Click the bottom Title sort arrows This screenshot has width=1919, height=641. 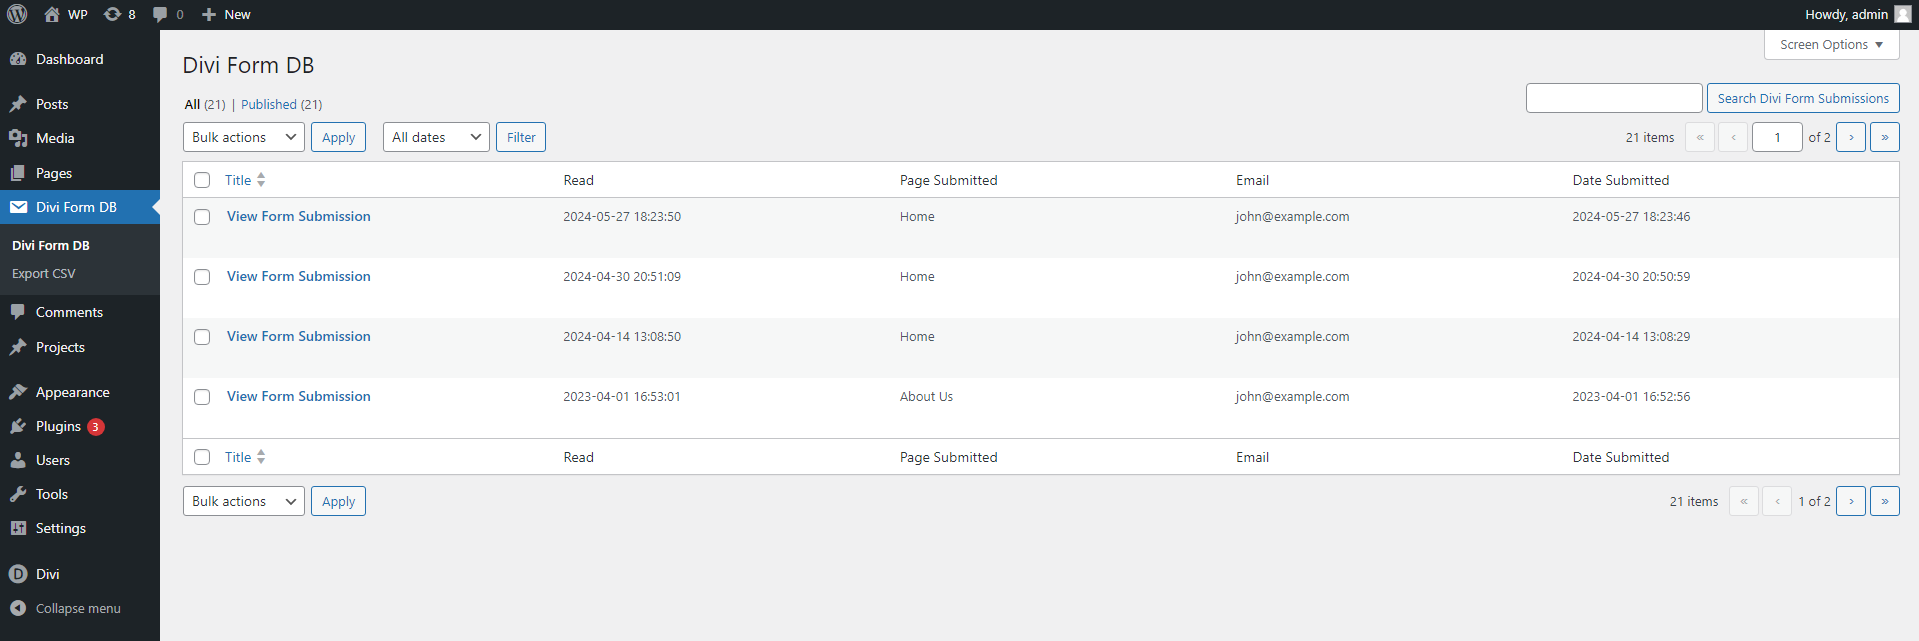tap(261, 457)
